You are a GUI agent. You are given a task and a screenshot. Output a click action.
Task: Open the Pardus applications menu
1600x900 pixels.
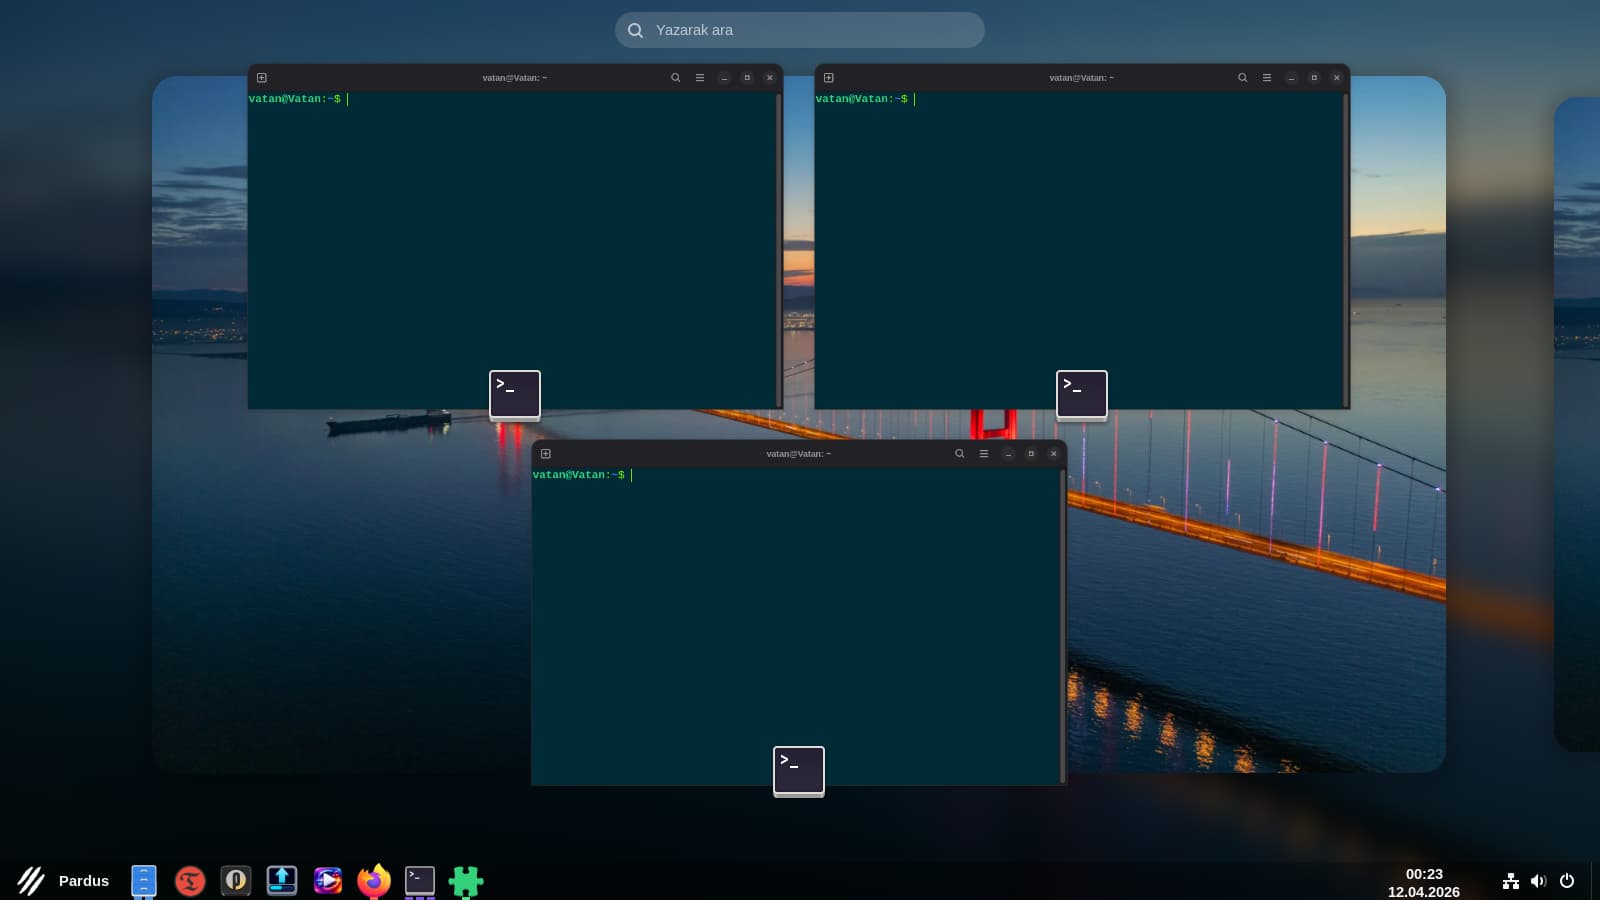coord(64,880)
